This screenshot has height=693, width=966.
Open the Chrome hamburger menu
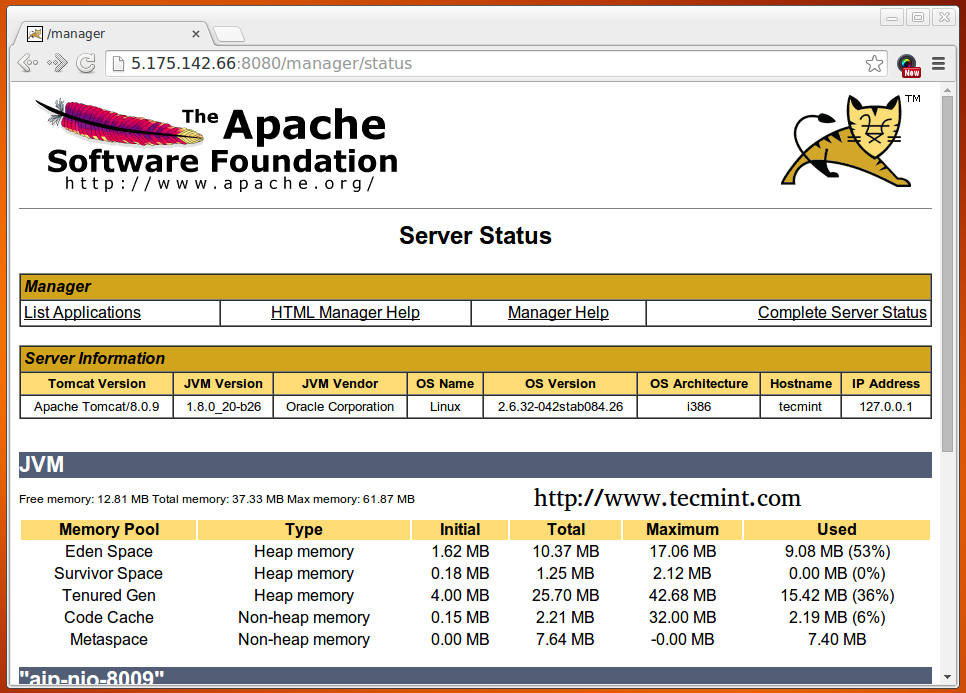coord(938,64)
